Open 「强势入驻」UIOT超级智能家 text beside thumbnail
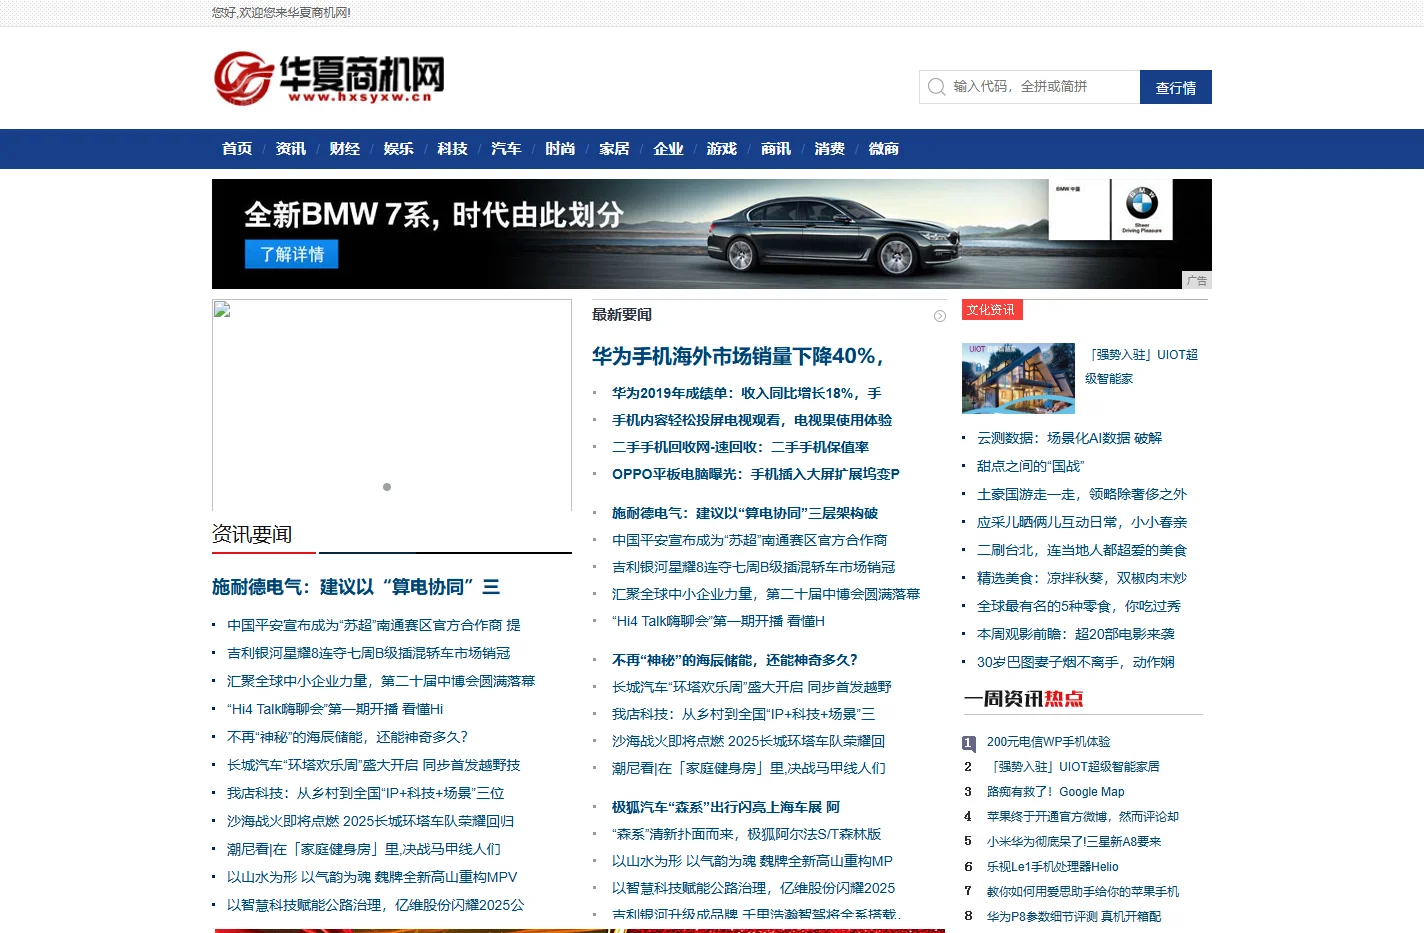This screenshot has height=933, width=1424. [x=1142, y=367]
